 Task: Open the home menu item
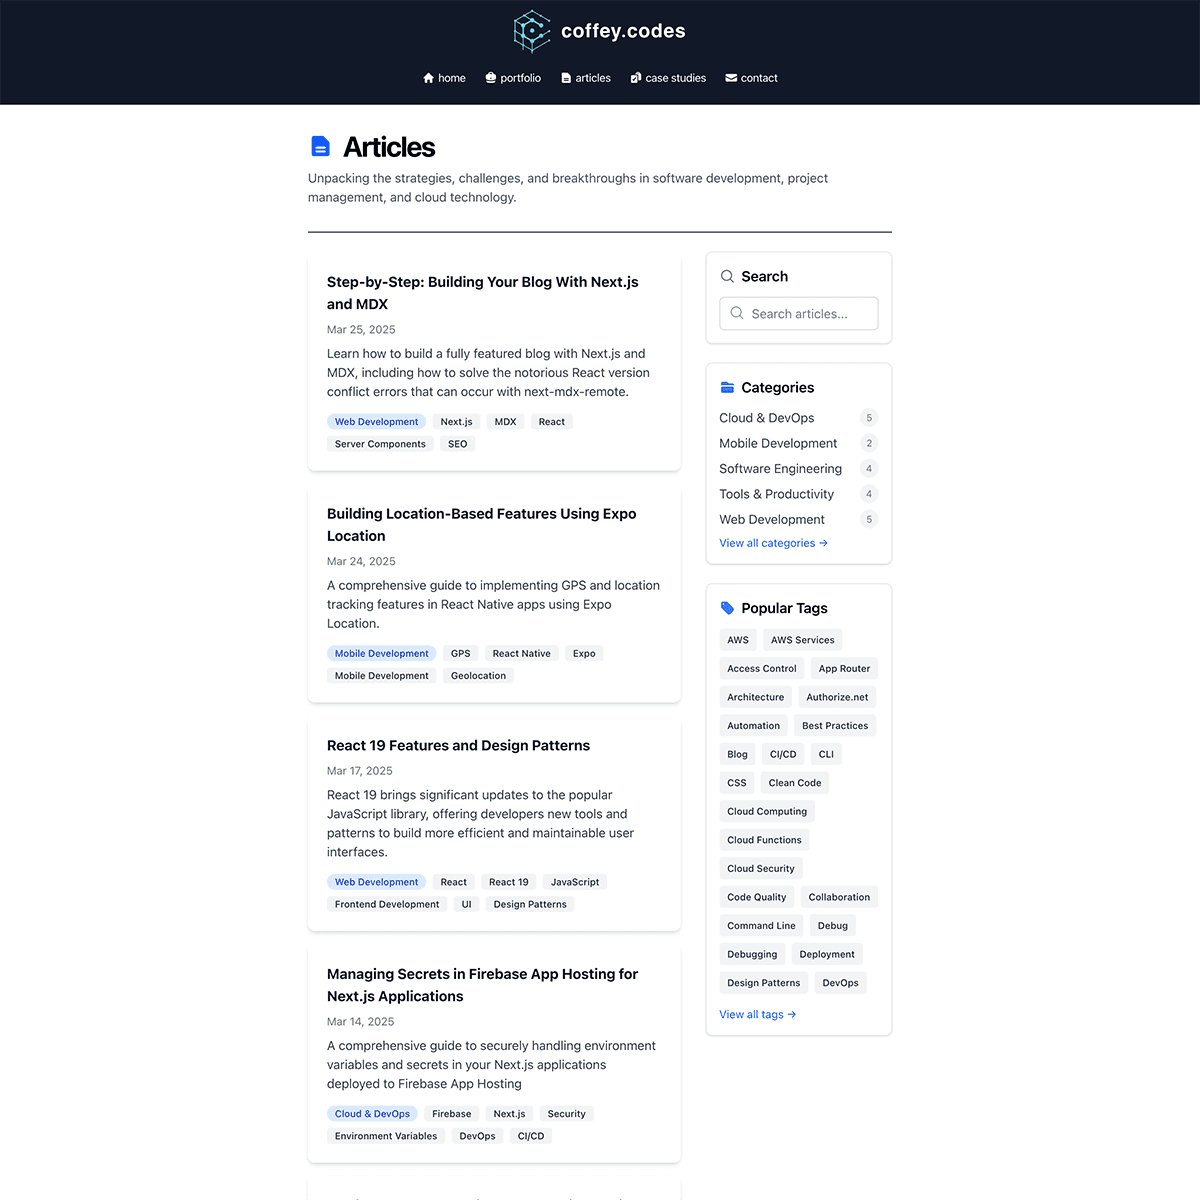444,78
